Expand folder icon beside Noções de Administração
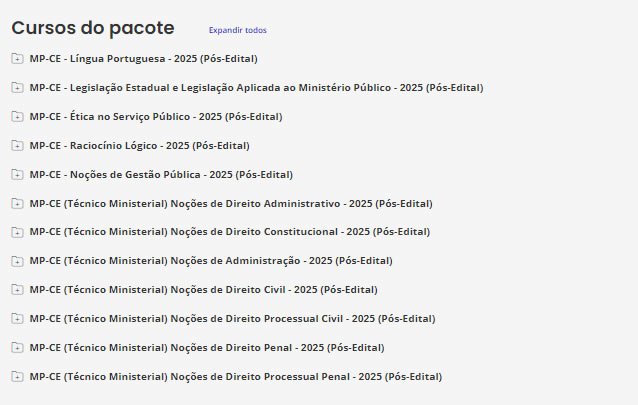638x405 pixels. click(17, 261)
